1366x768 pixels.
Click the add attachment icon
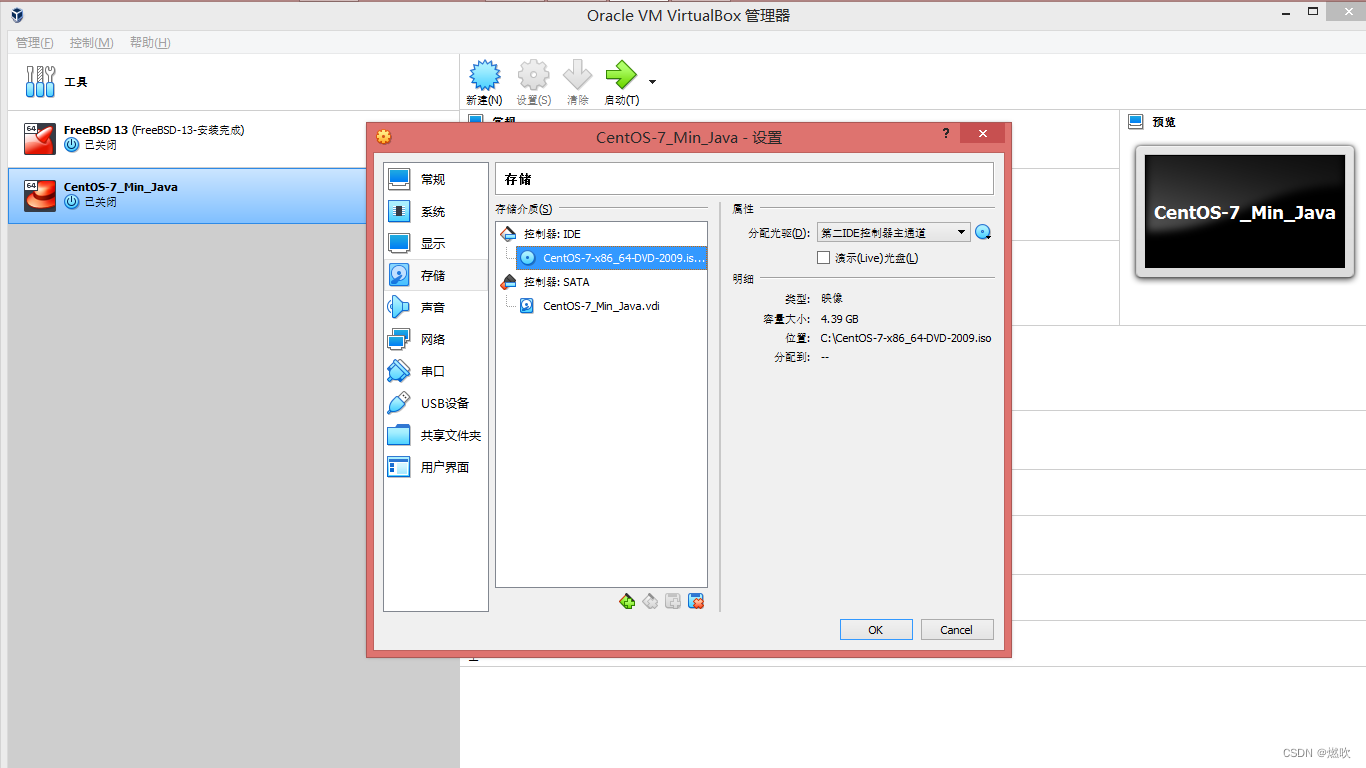[673, 601]
